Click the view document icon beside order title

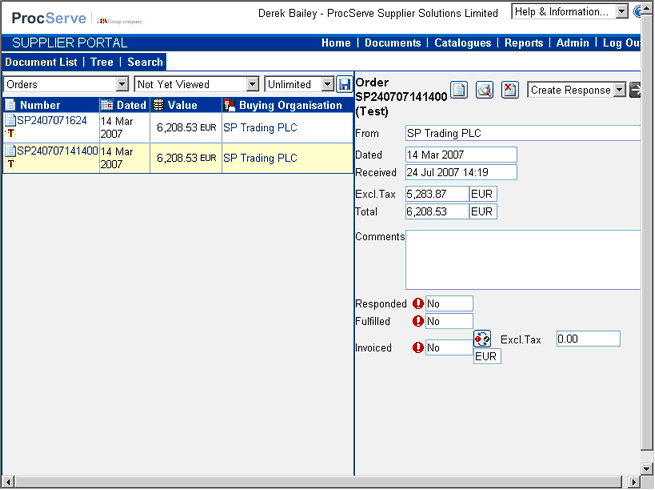(x=459, y=90)
